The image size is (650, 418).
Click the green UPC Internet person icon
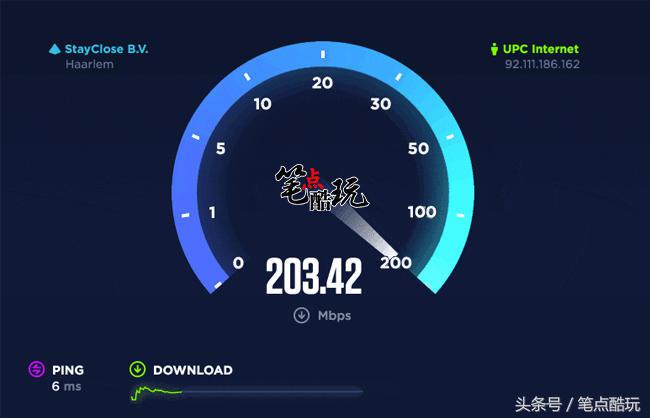[x=494, y=49]
